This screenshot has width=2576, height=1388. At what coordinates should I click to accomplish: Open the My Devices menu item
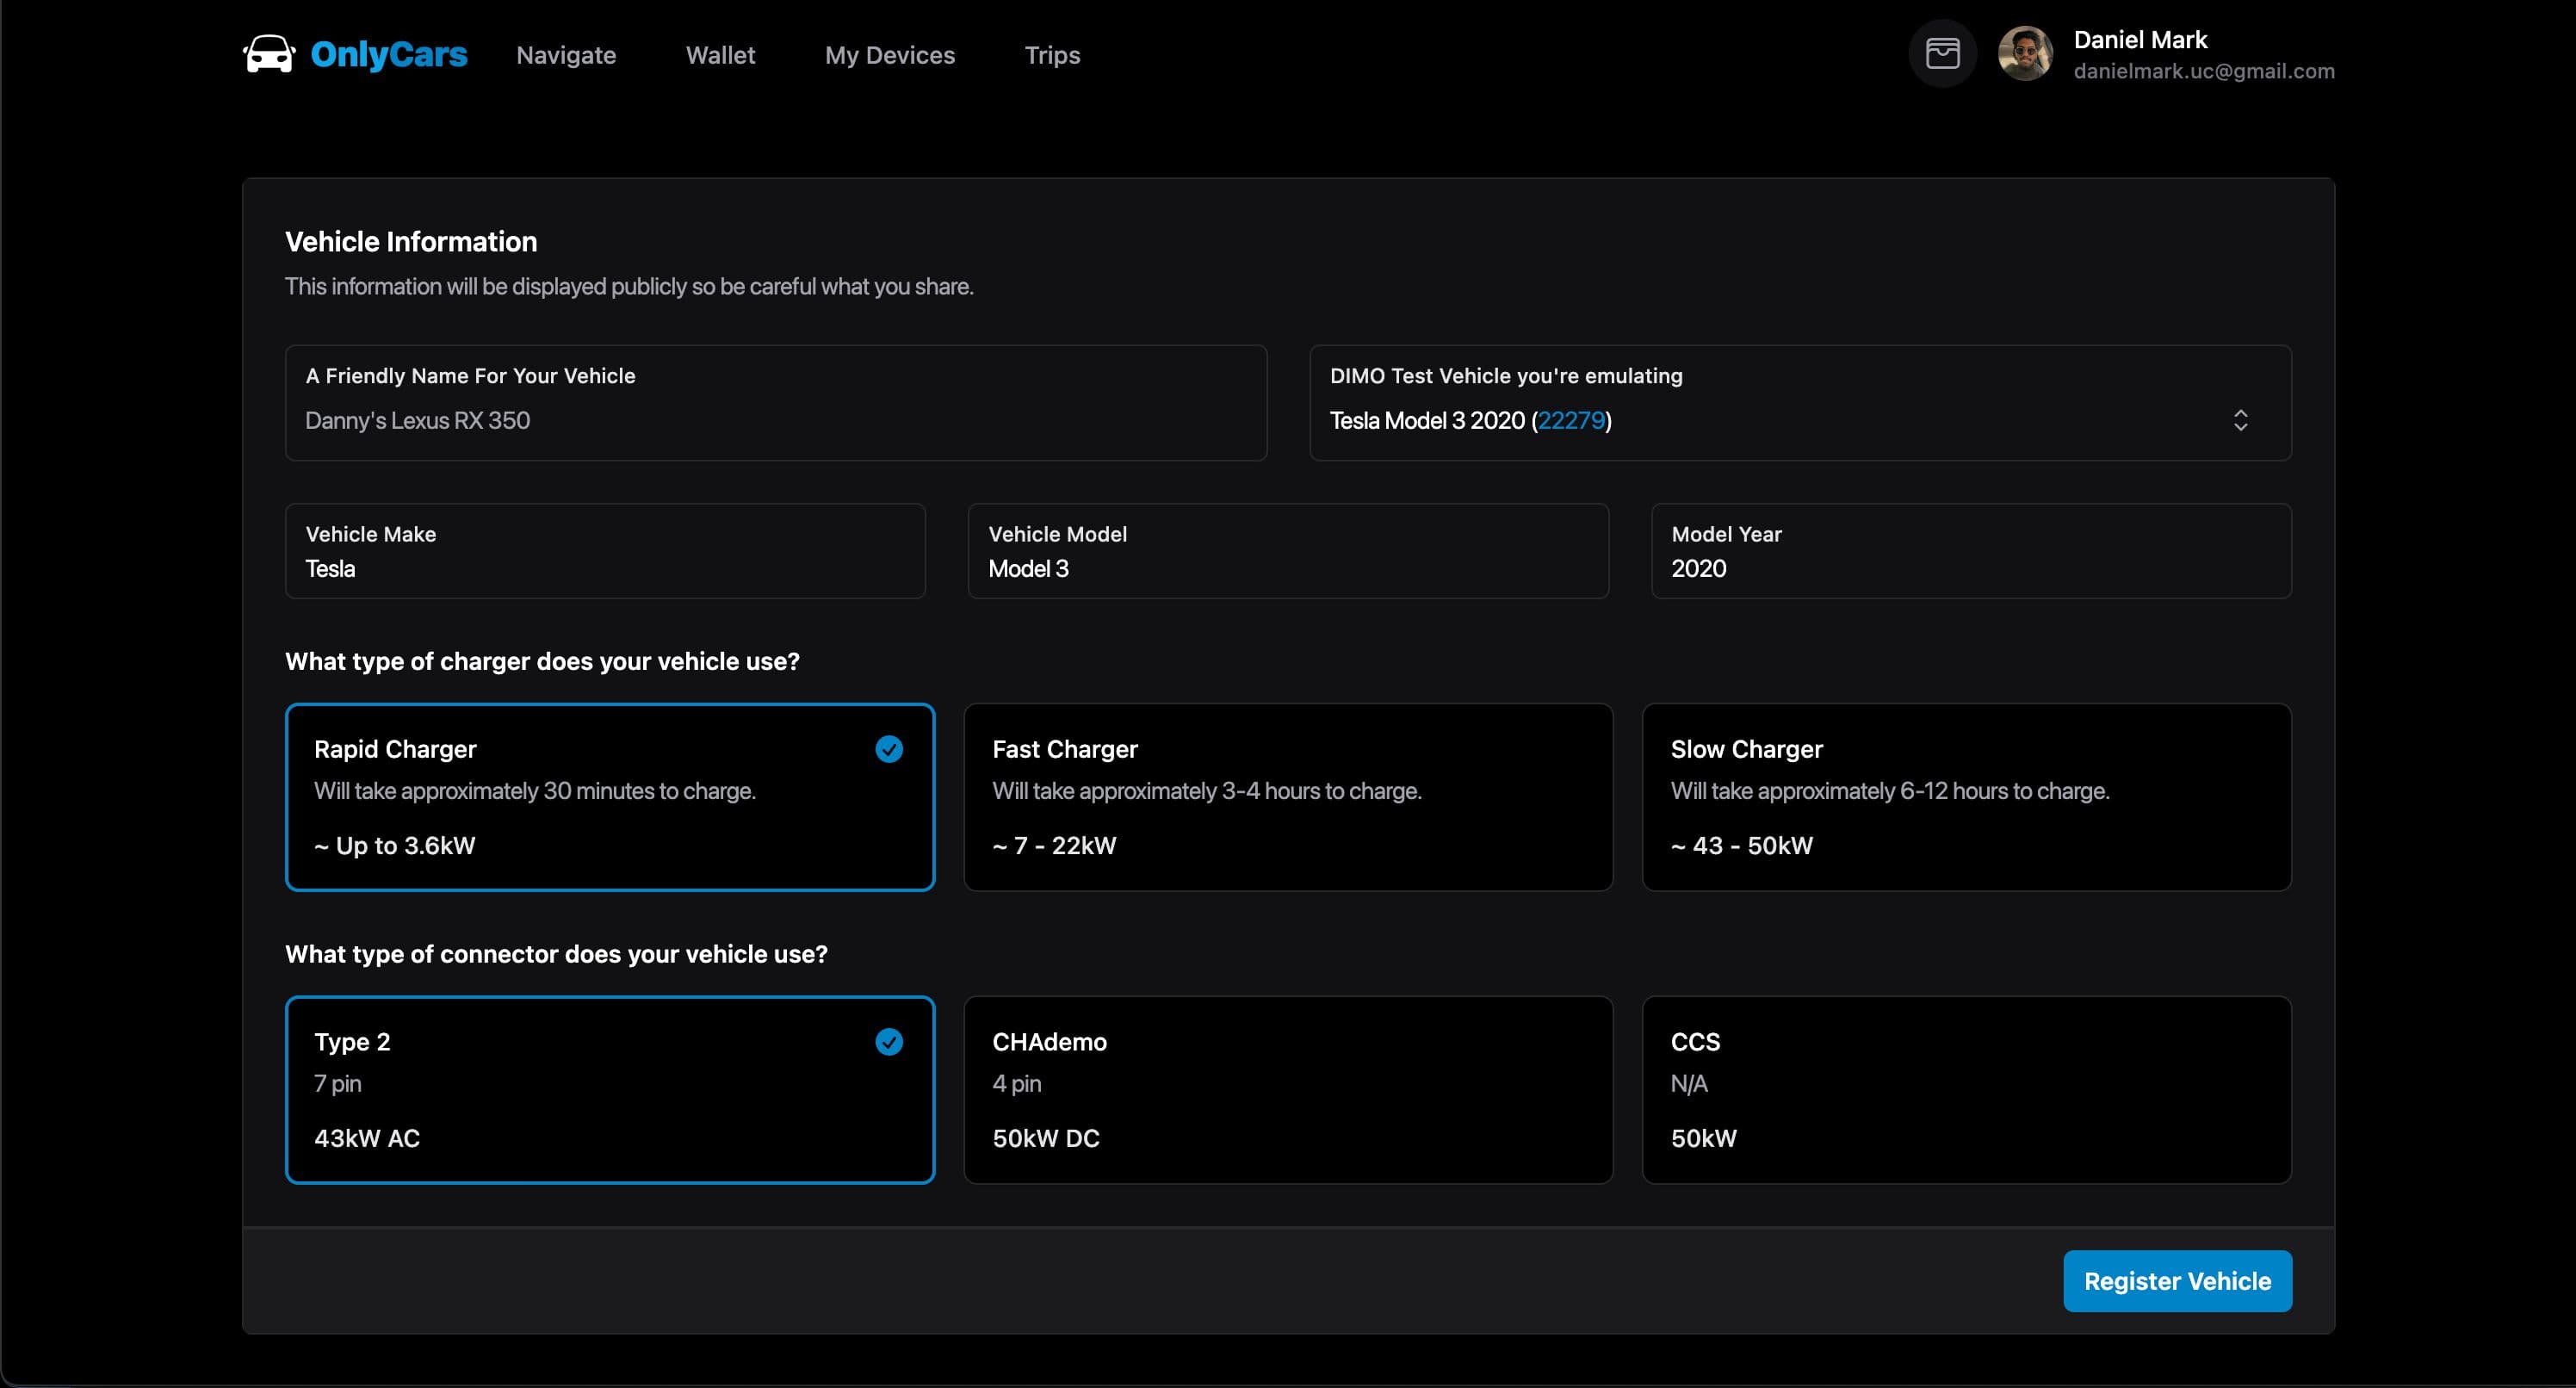coord(890,55)
